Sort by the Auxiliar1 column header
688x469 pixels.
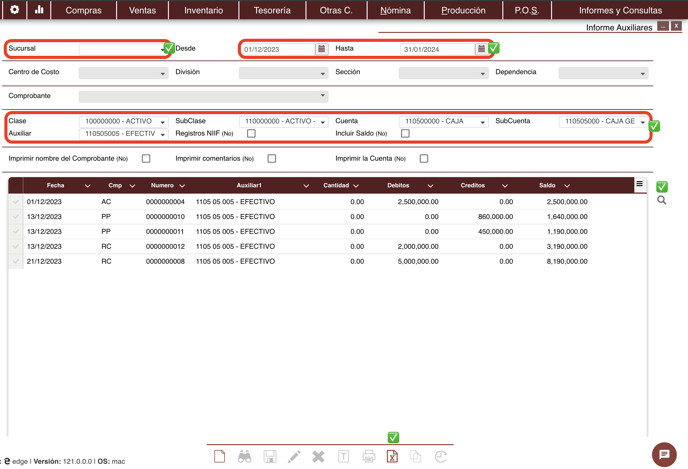tap(249, 186)
